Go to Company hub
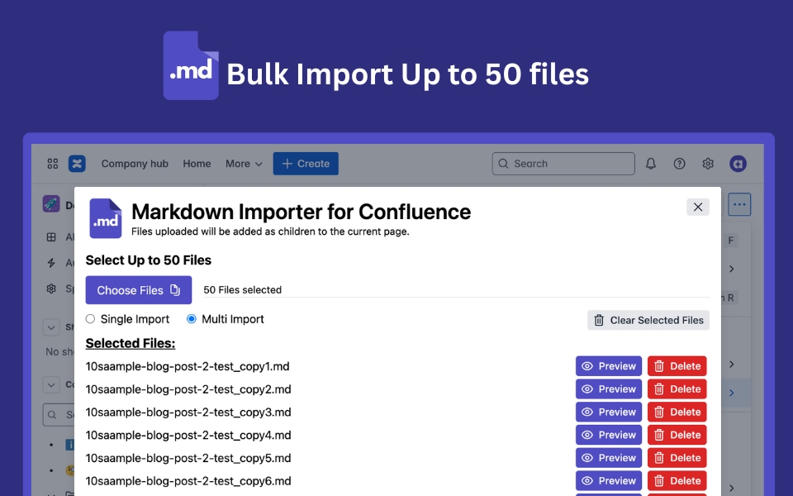This screenshot has height=496, width=793. (135, 163)
